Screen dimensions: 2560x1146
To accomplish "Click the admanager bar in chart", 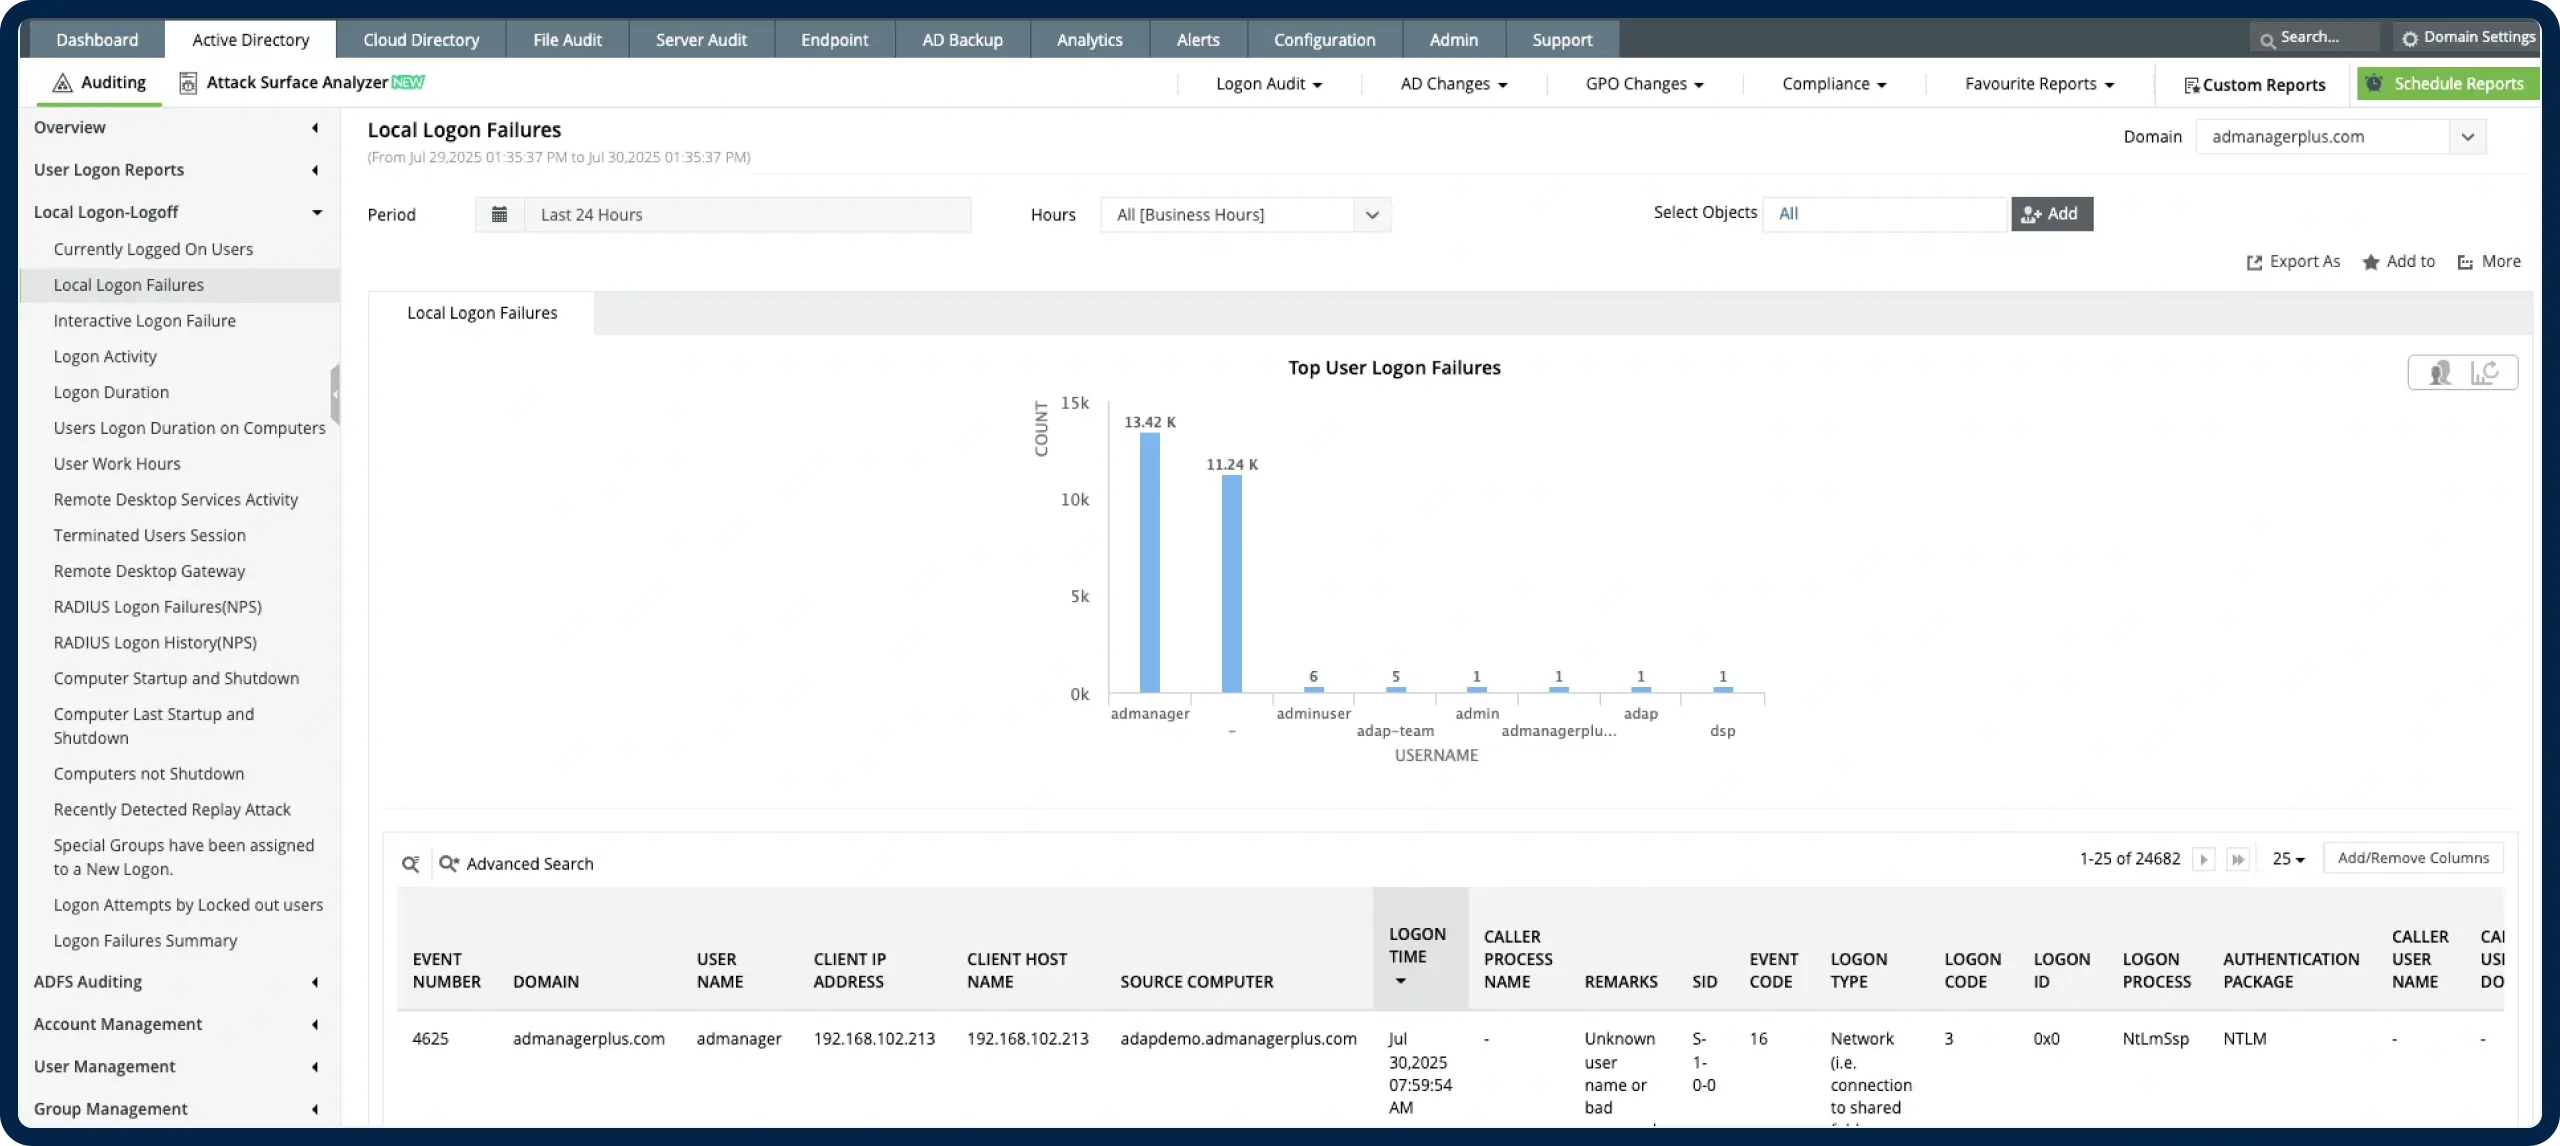I will pos(1150,562).
